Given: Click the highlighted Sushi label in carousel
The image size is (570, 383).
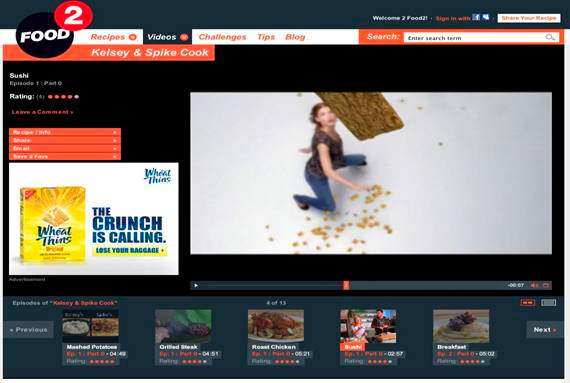Looking at the screenshot, I should [x=352, y=347].
